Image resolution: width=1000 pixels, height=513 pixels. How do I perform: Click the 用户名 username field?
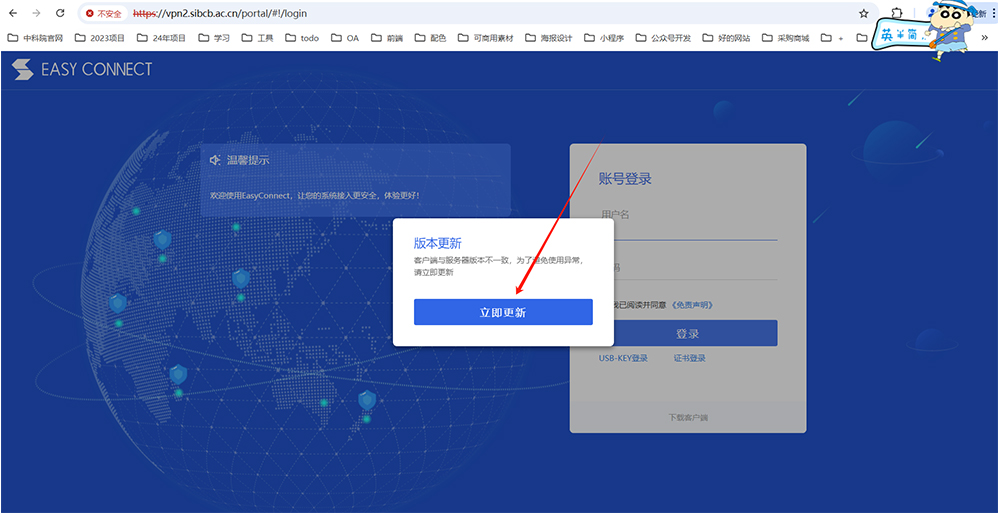click(x=688, y=215)
